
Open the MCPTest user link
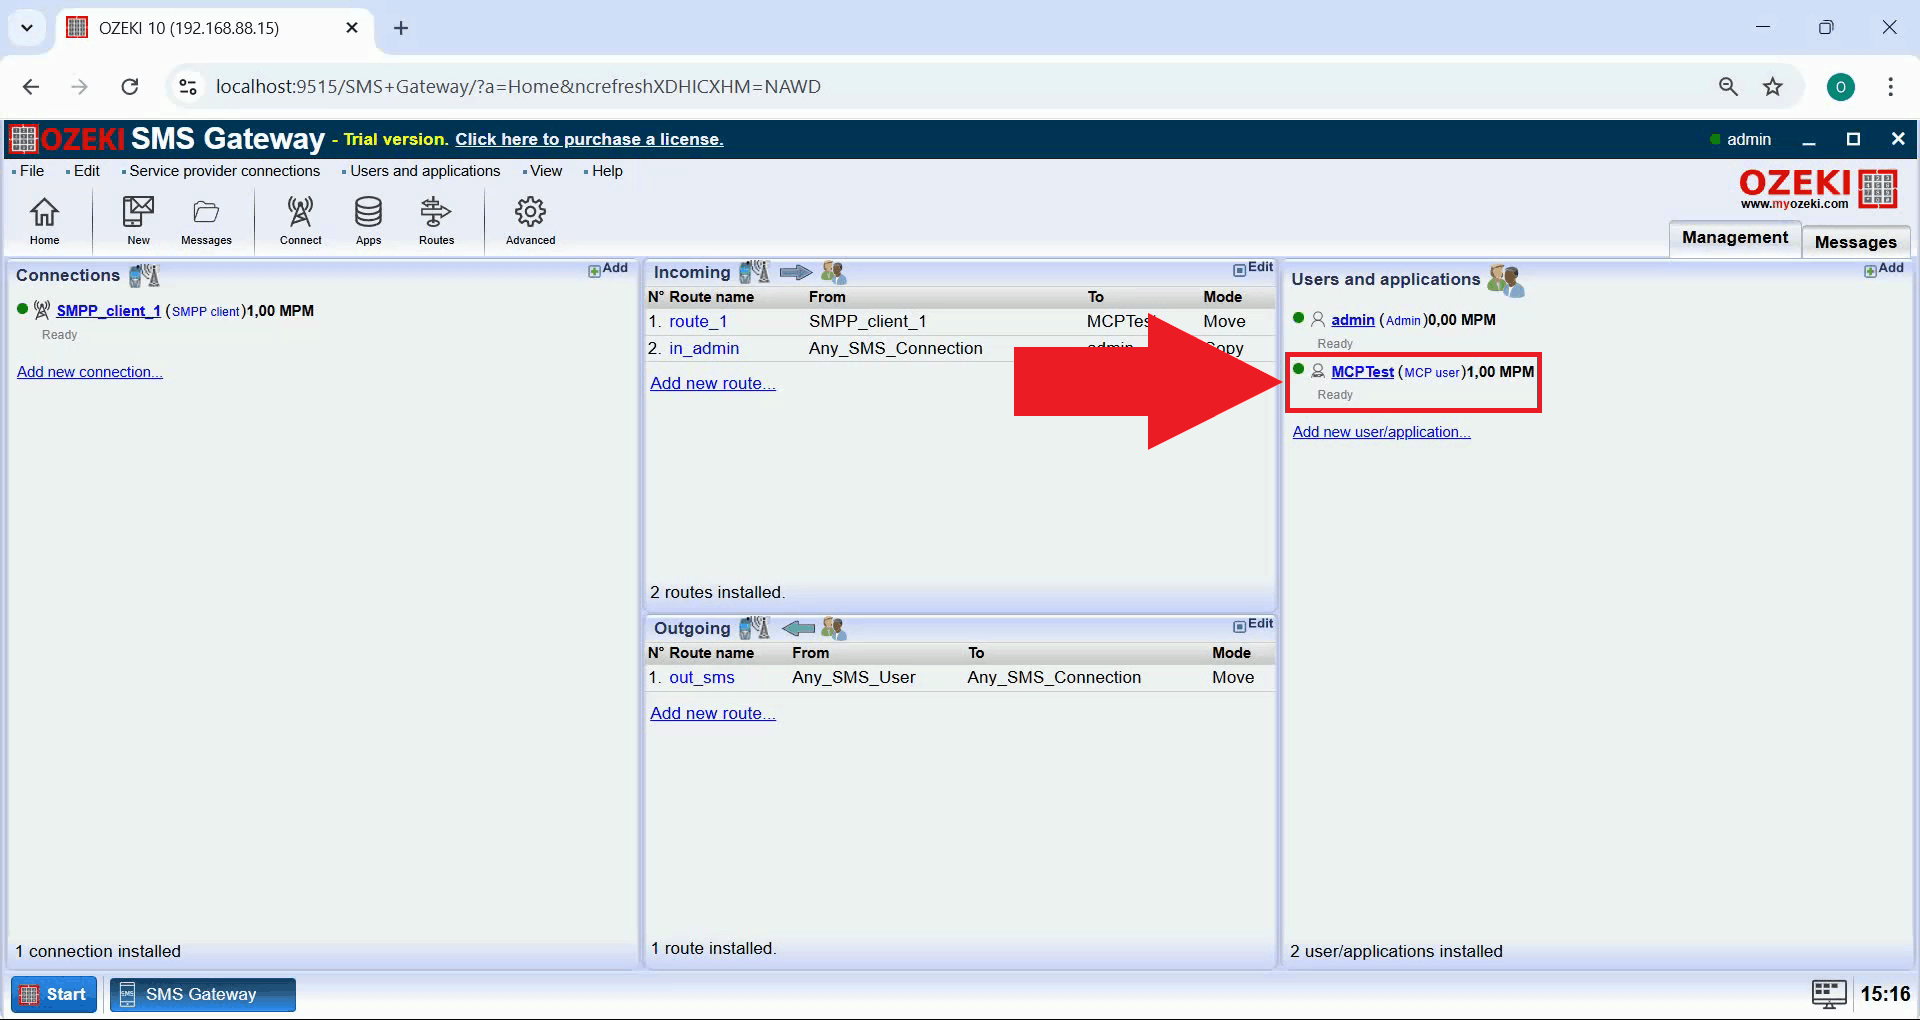1362,372
